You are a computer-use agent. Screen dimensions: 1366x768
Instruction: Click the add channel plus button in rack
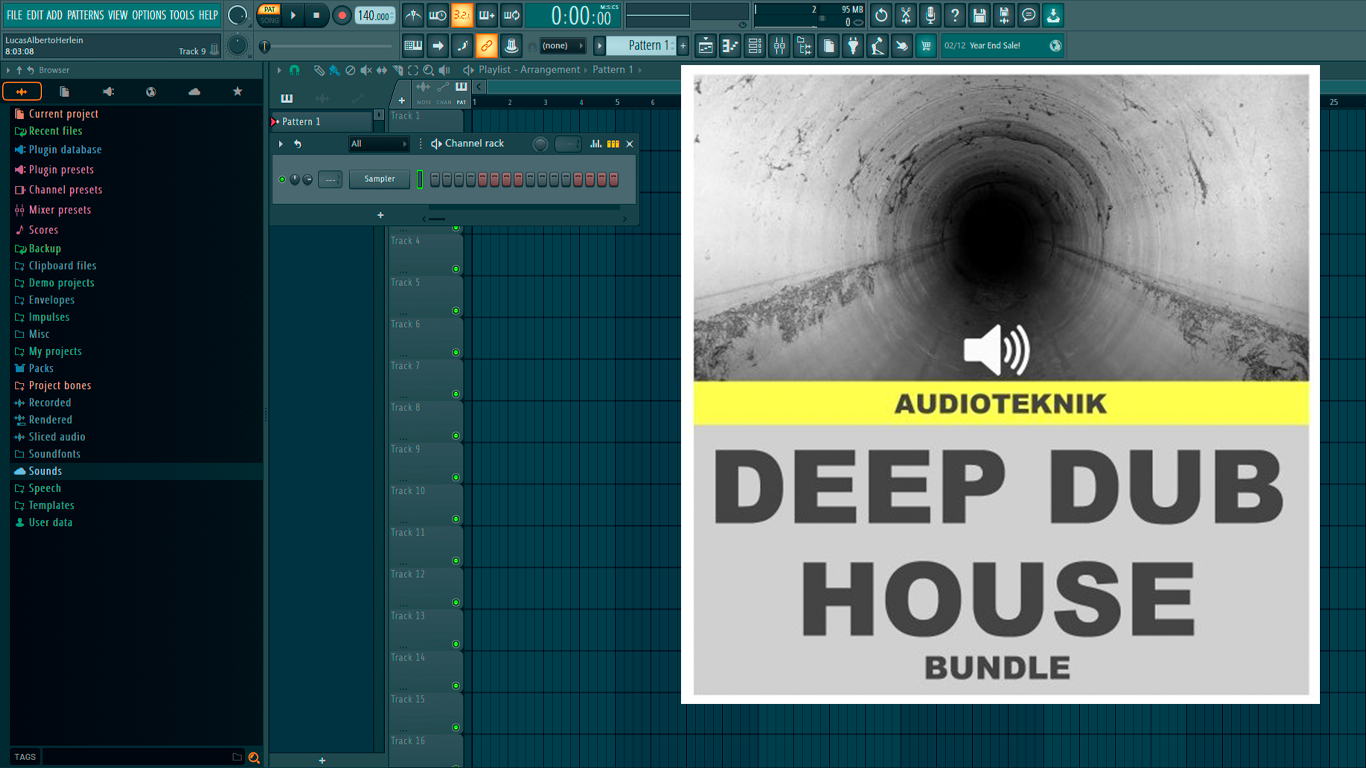tap(380, 215)
